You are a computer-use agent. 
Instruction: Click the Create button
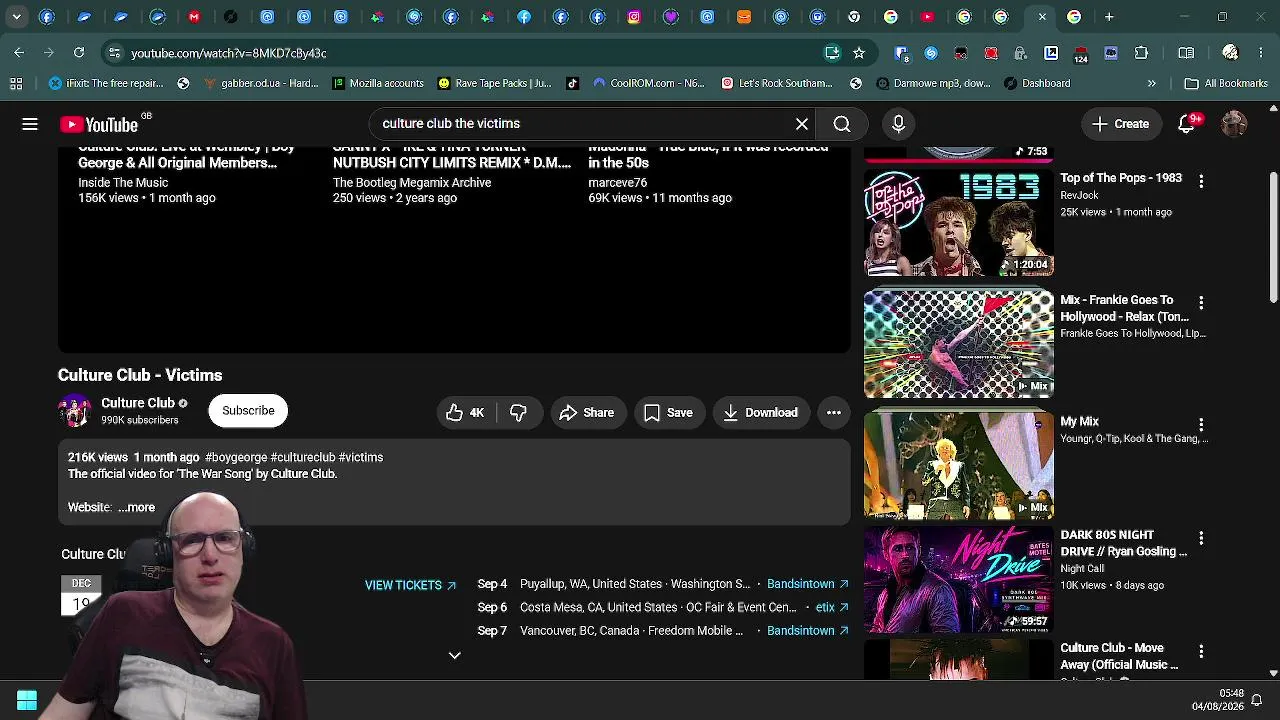point(1121,124)
